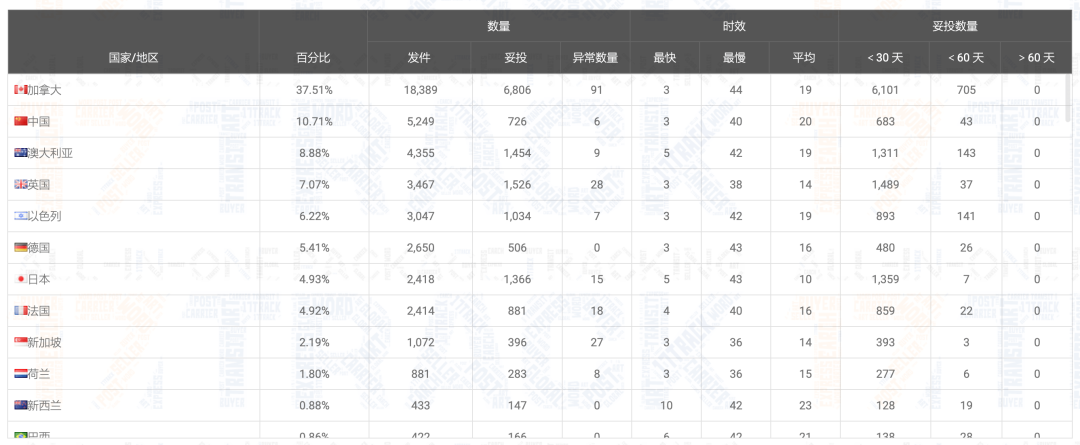Click the 妥投数量 group header
The width and height of the screenshot is (1080, 445).
point(955,26)
